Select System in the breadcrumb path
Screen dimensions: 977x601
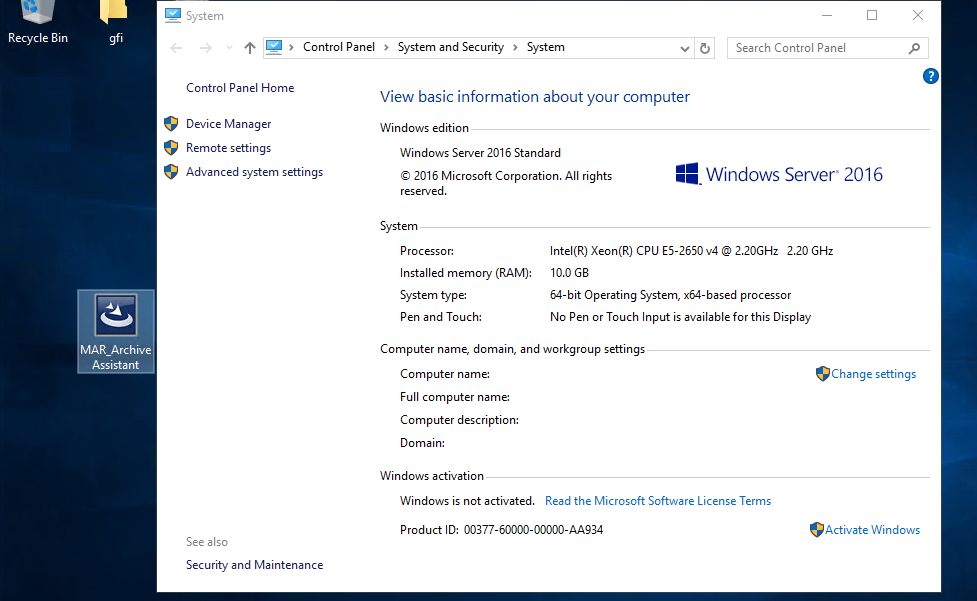click(545, 47)
